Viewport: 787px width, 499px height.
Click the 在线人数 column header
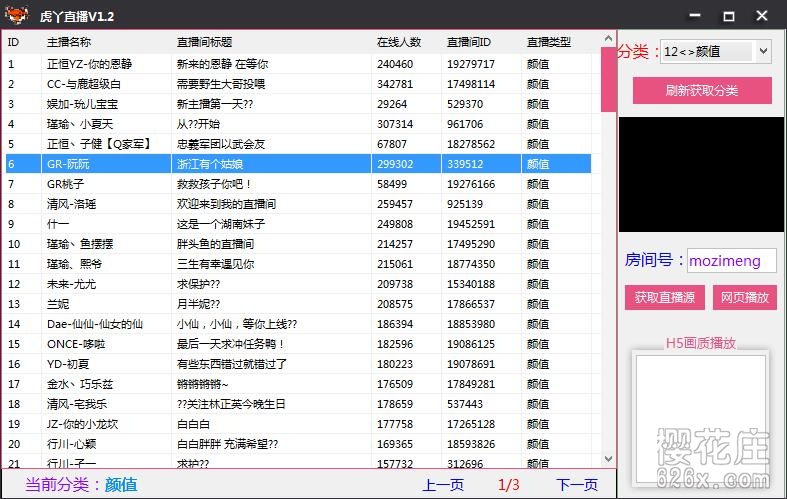click(399, 42)
